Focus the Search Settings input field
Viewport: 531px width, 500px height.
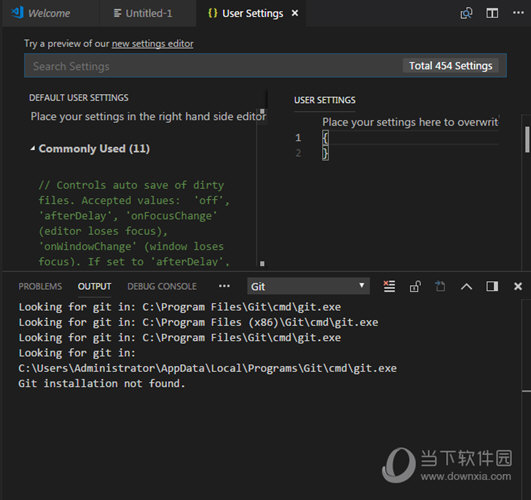(265, 66)
